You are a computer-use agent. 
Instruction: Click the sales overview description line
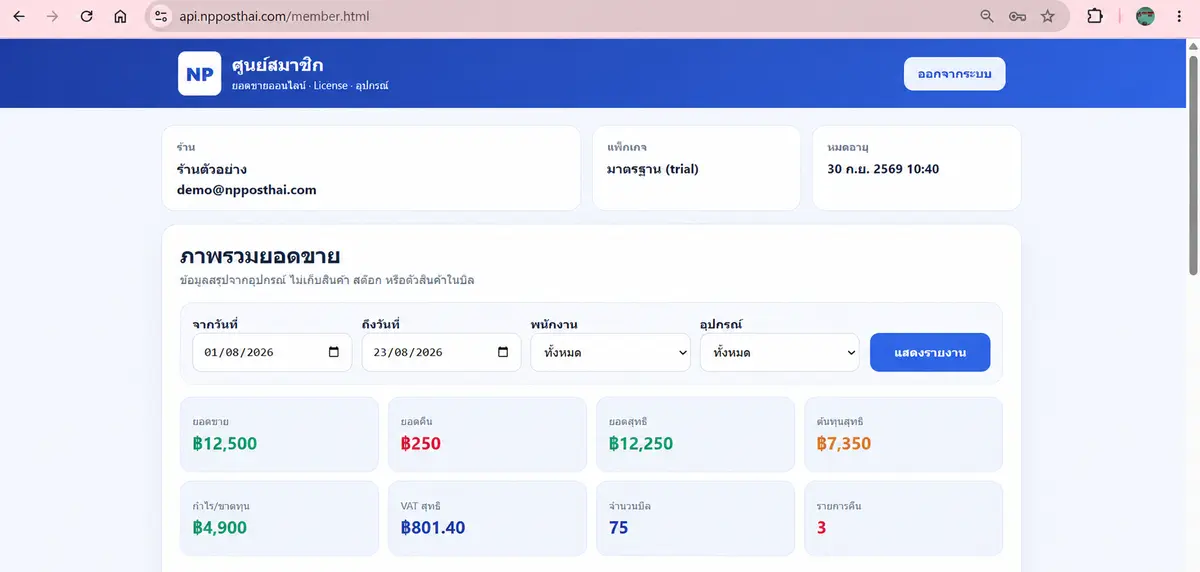(x=326, y=280)
